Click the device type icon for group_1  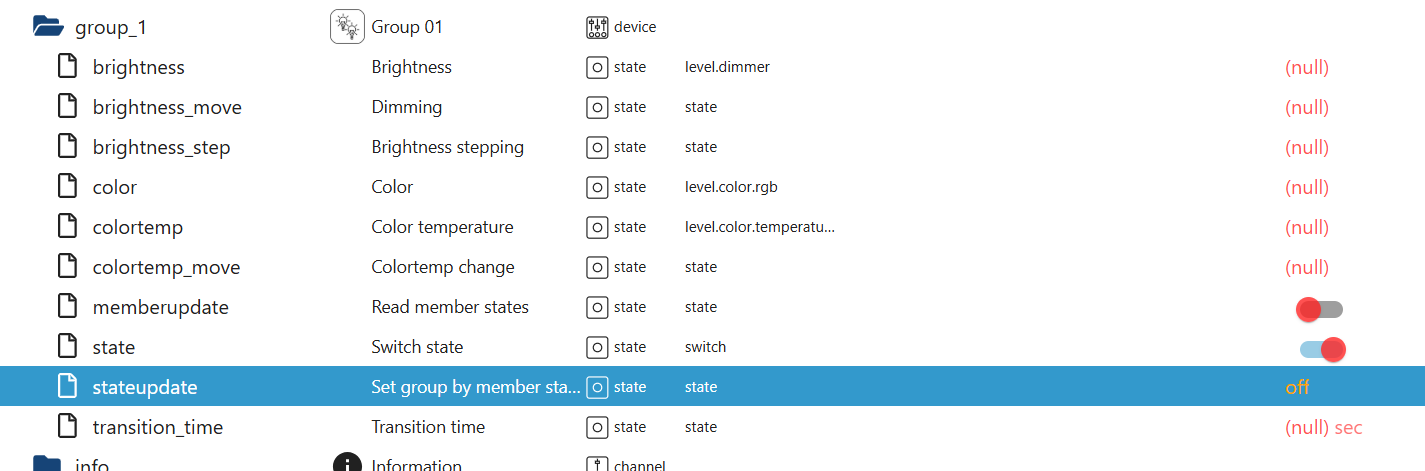pos(597,27)
